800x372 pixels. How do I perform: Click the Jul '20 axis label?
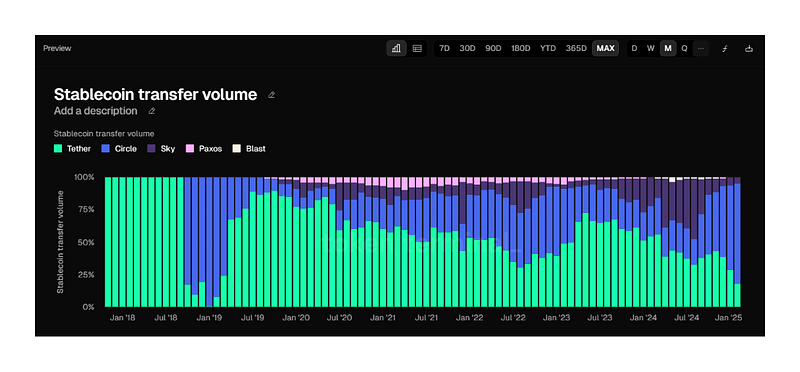point(339,317)
